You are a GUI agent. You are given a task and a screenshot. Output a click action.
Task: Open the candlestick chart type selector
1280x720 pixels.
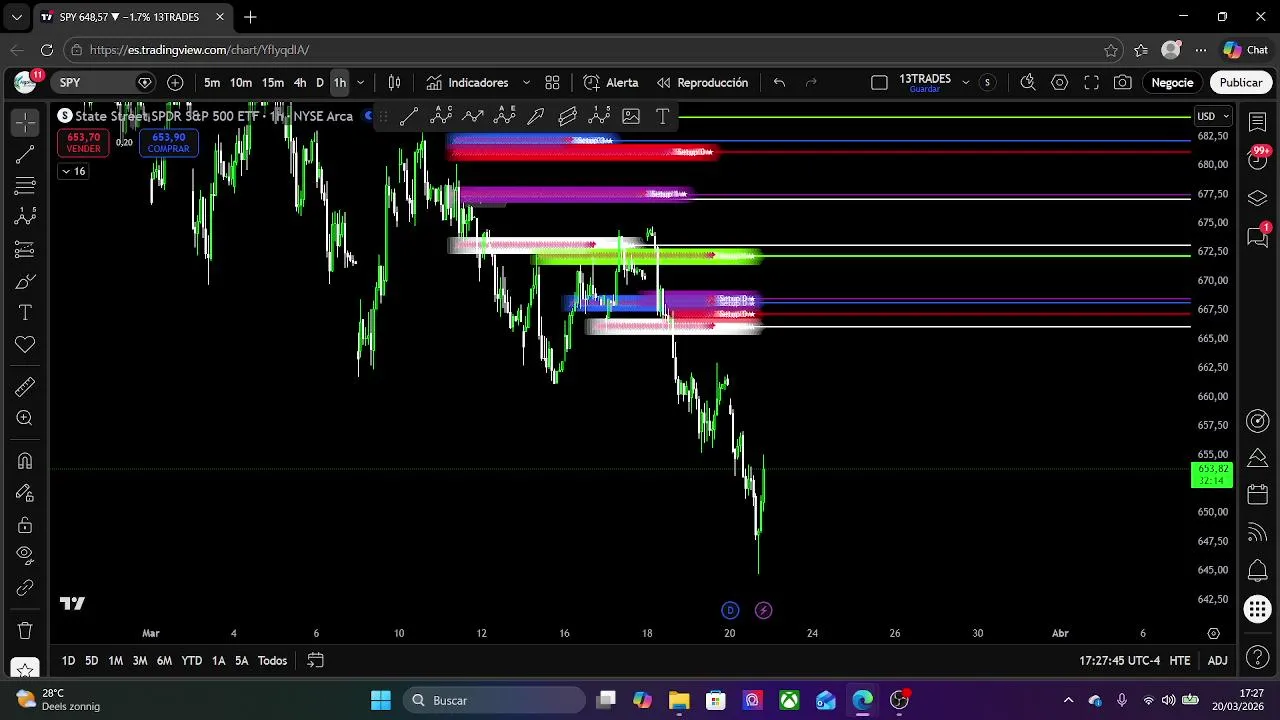pyautogui.click(x=394, y=83)
